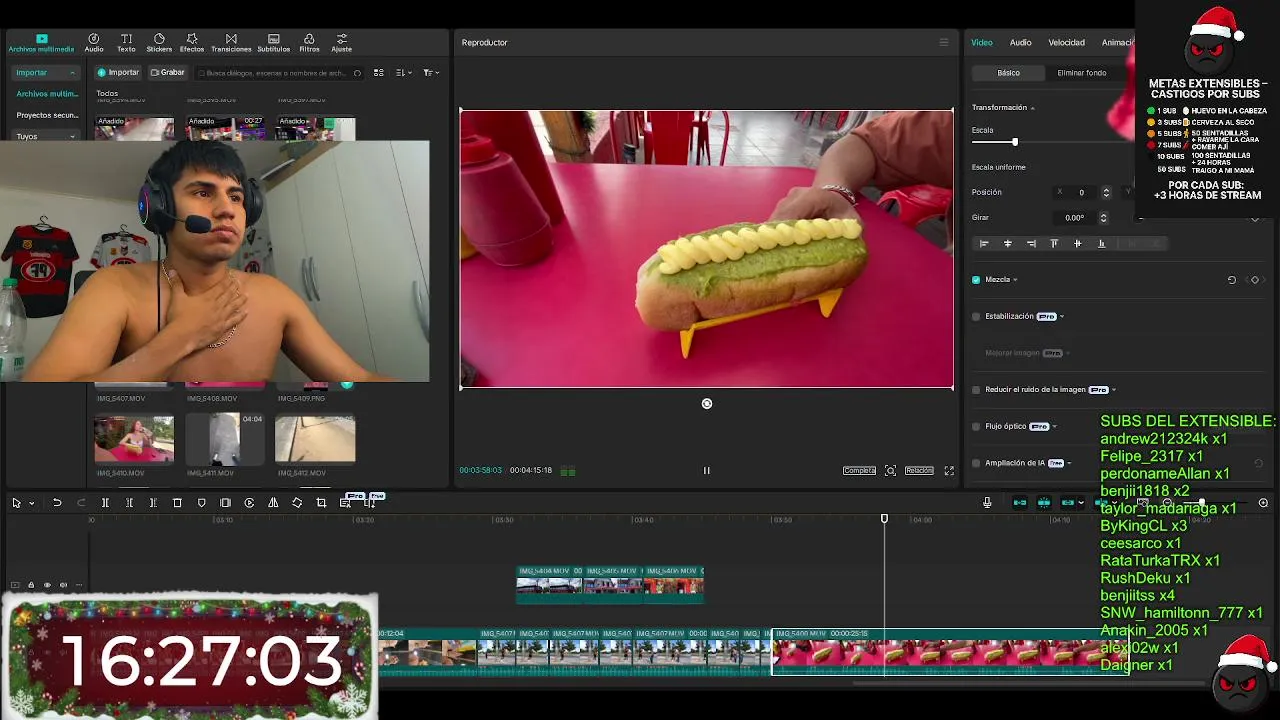Step the Girar rotation spinner
The height and width of the screenshot is (720, 1280).
[1103, 217]
